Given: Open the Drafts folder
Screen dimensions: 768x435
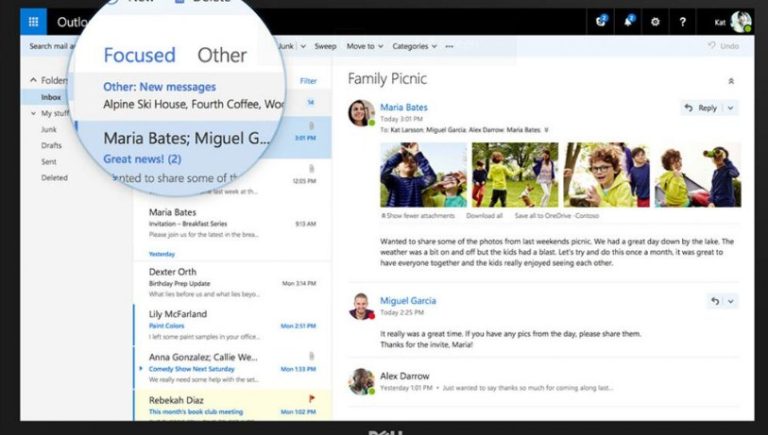Looking at the screenshot, I should click(51, 144).
